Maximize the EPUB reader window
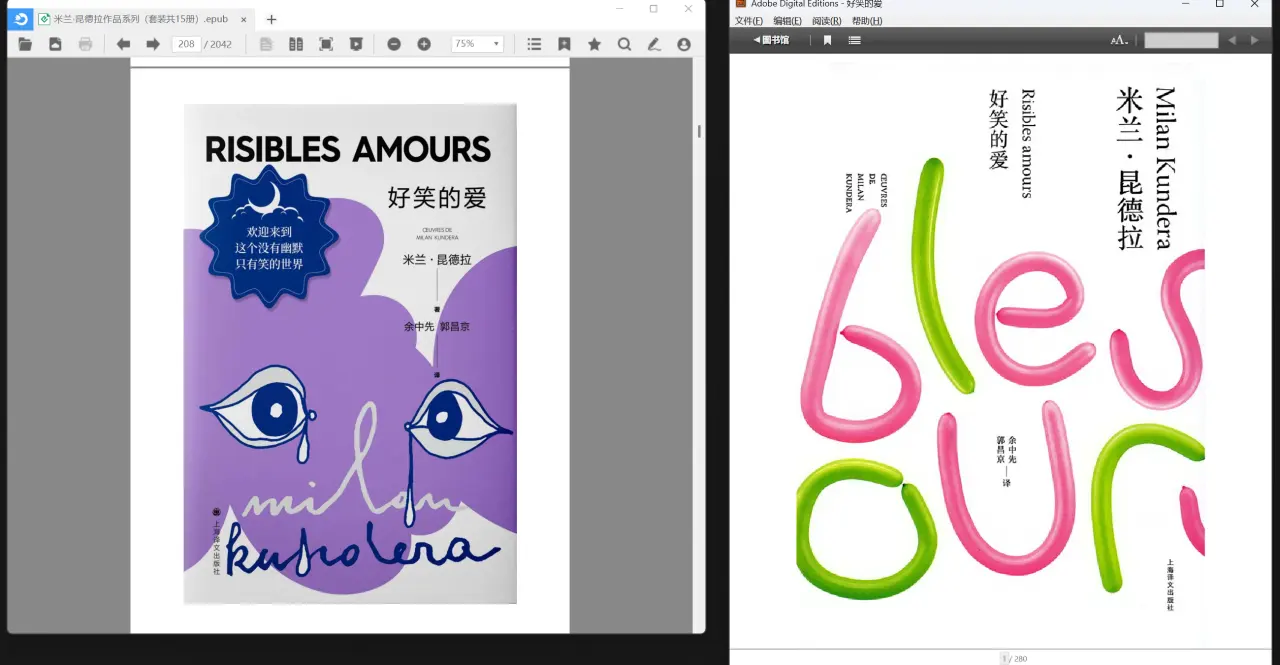 653,8
